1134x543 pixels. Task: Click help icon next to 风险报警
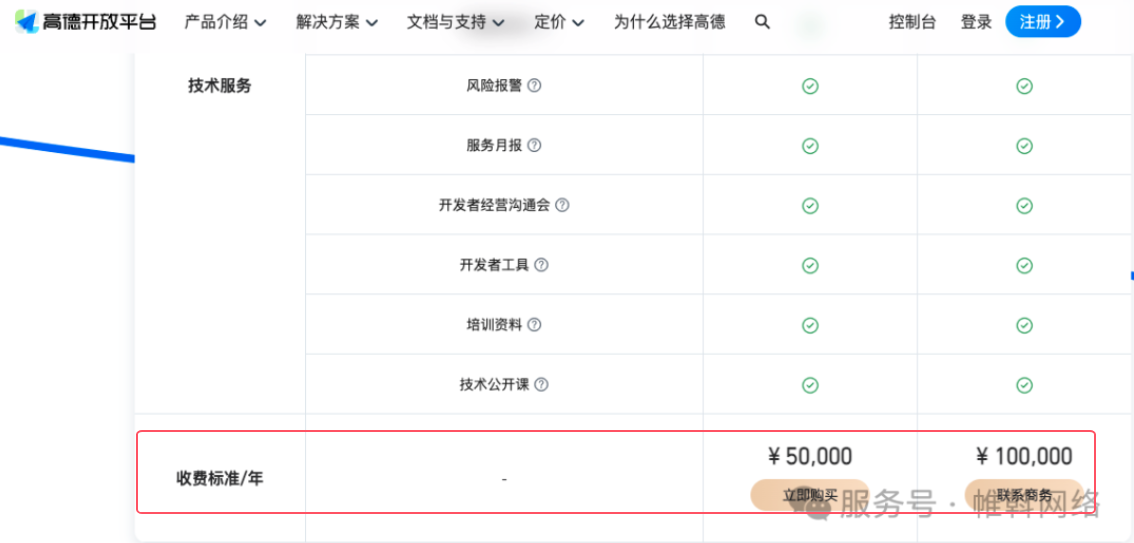coord(534,86)
